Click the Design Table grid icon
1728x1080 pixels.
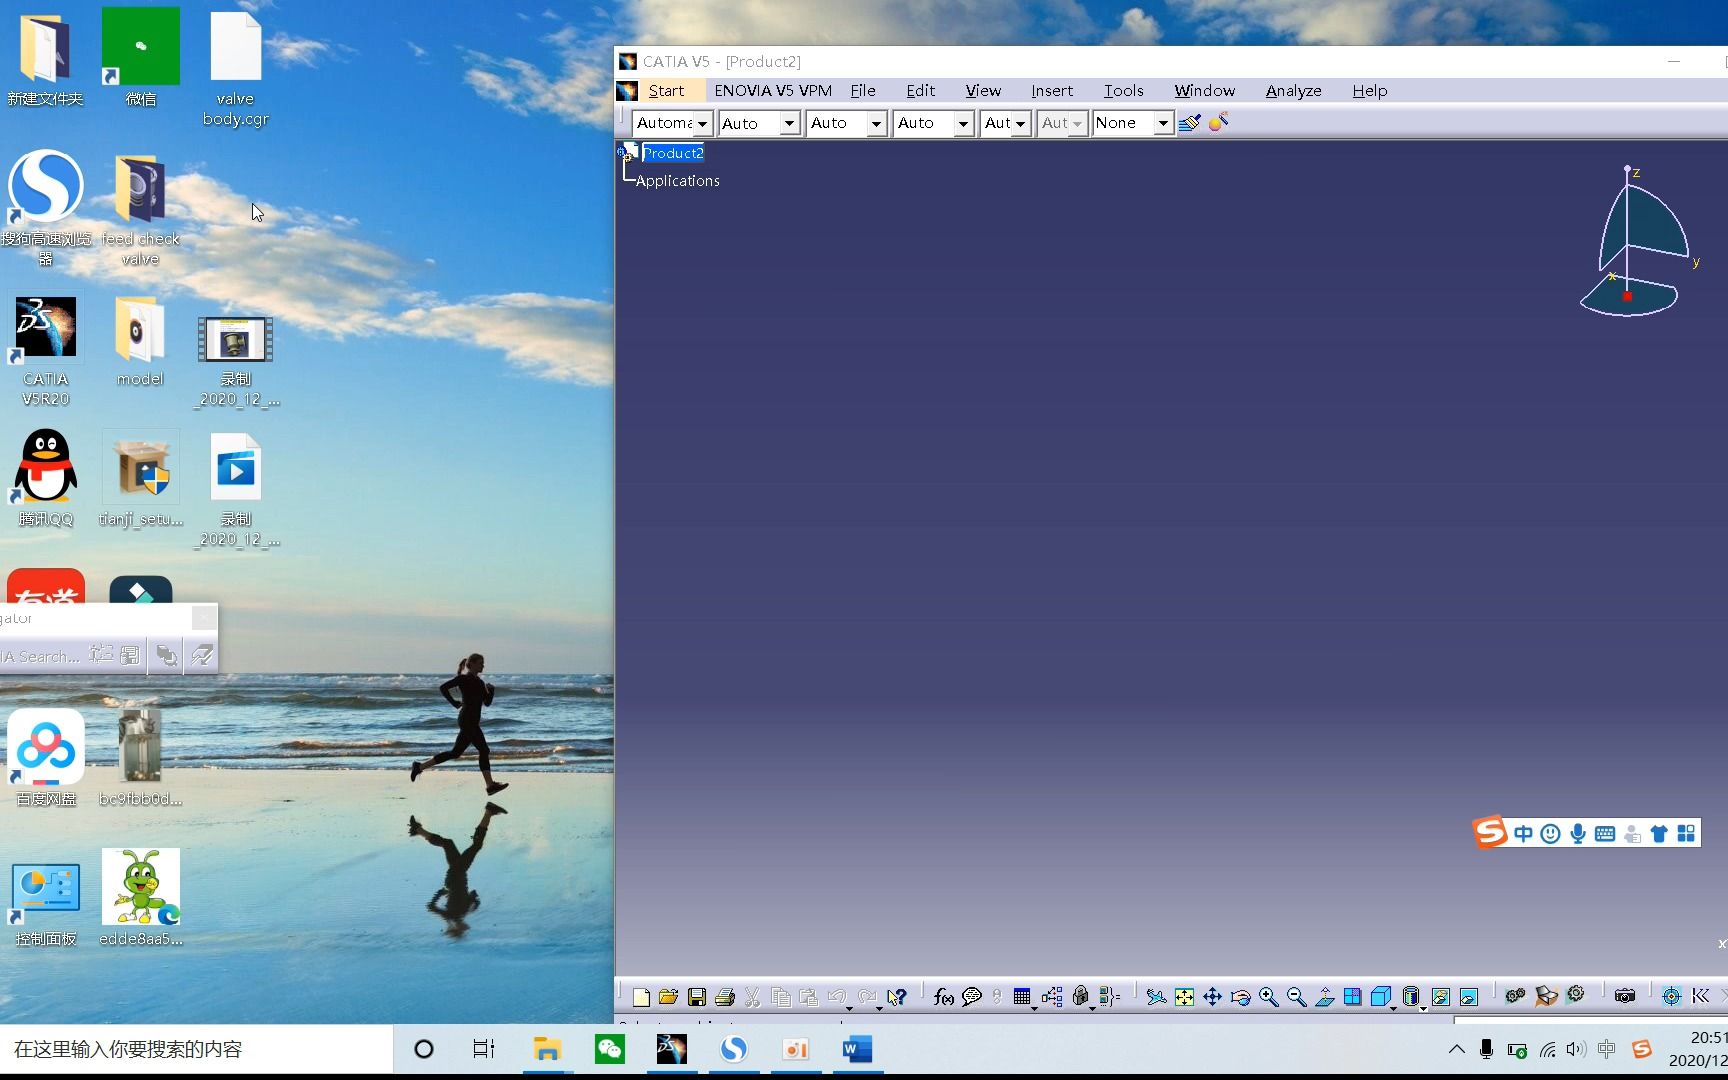[x=1021, y=997]
